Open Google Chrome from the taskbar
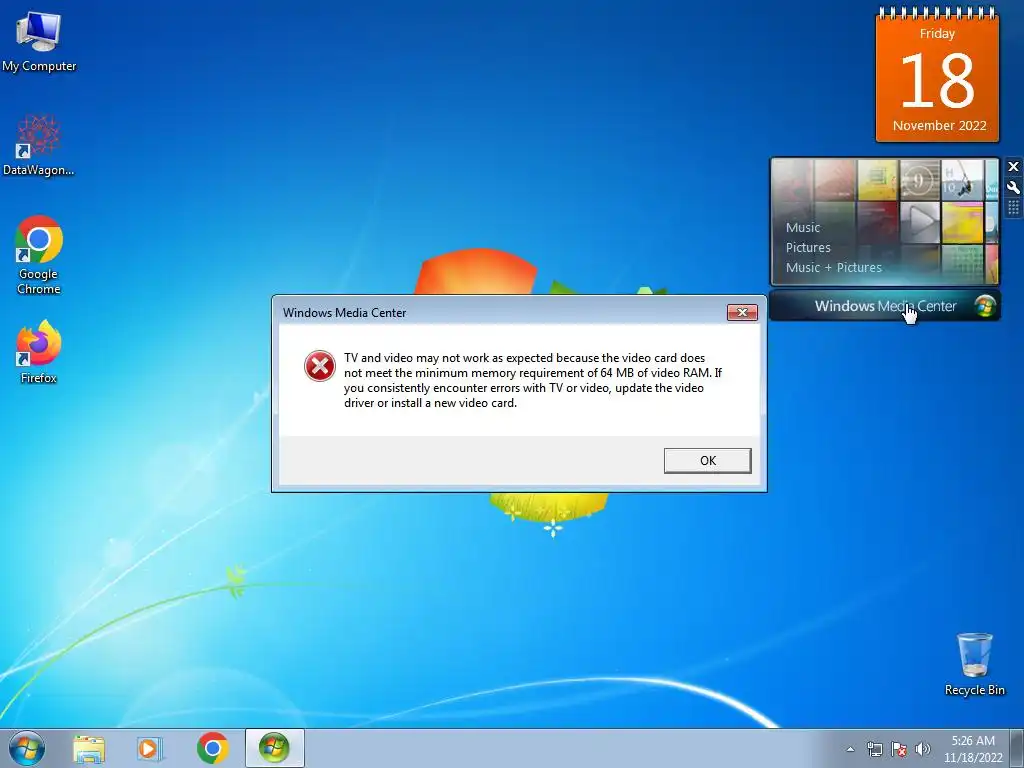1024x768 pixels. click(x=212, y=748)
